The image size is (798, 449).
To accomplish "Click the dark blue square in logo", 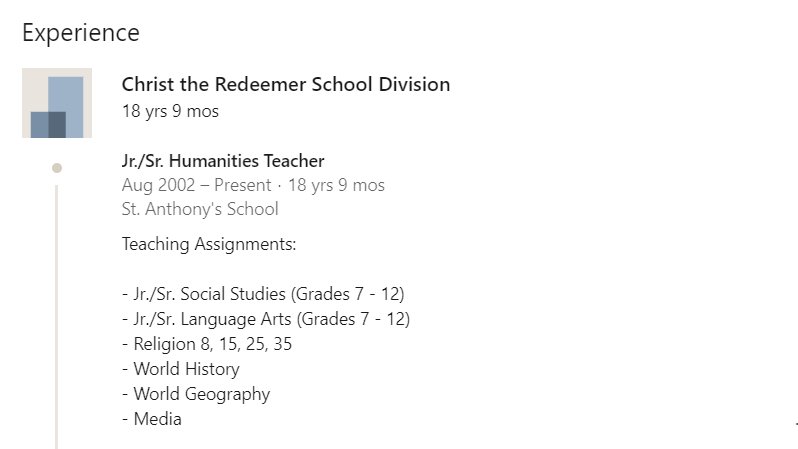I will coord(48,125).
